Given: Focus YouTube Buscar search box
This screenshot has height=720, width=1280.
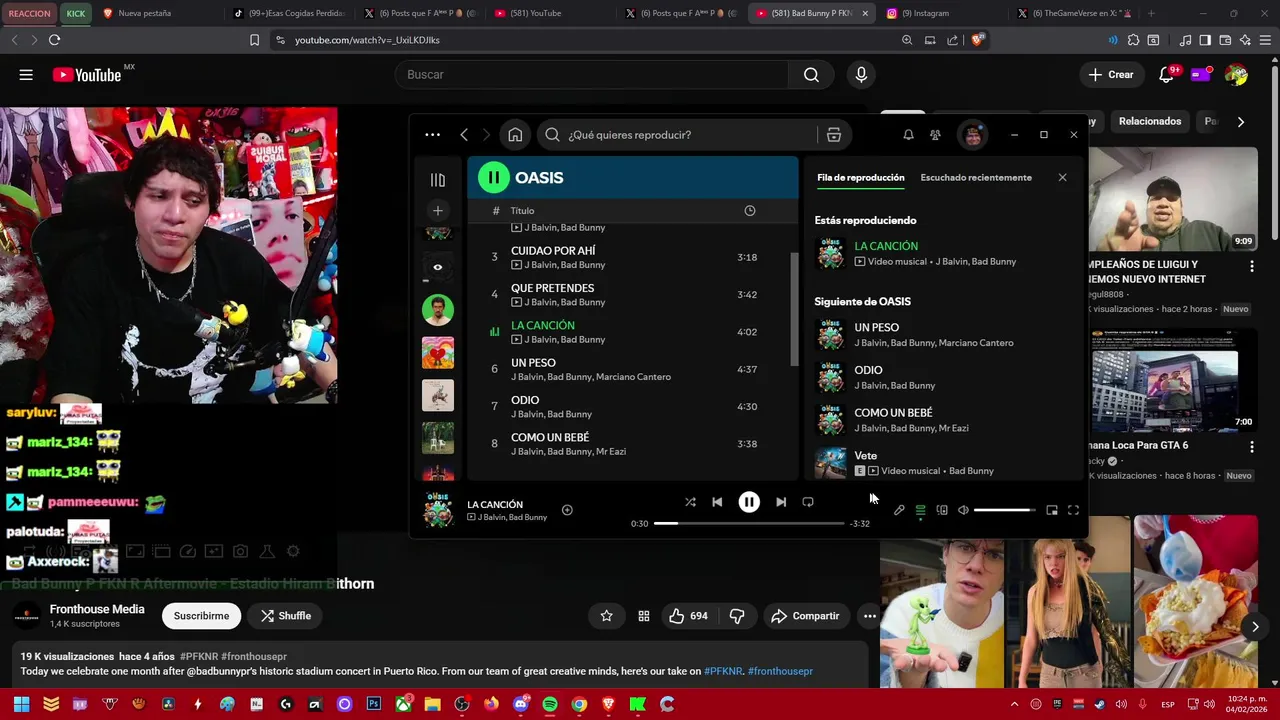Looking at the screenshot, I should click(x=590, y=75).
